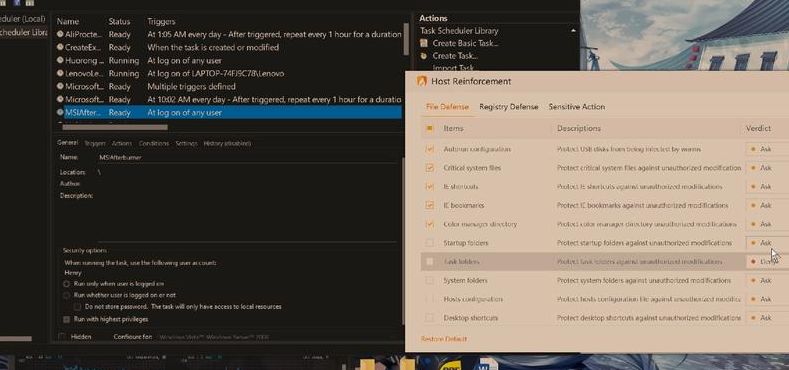
Task: Click the MSIAfterburner task row icon
Action: 60,112
